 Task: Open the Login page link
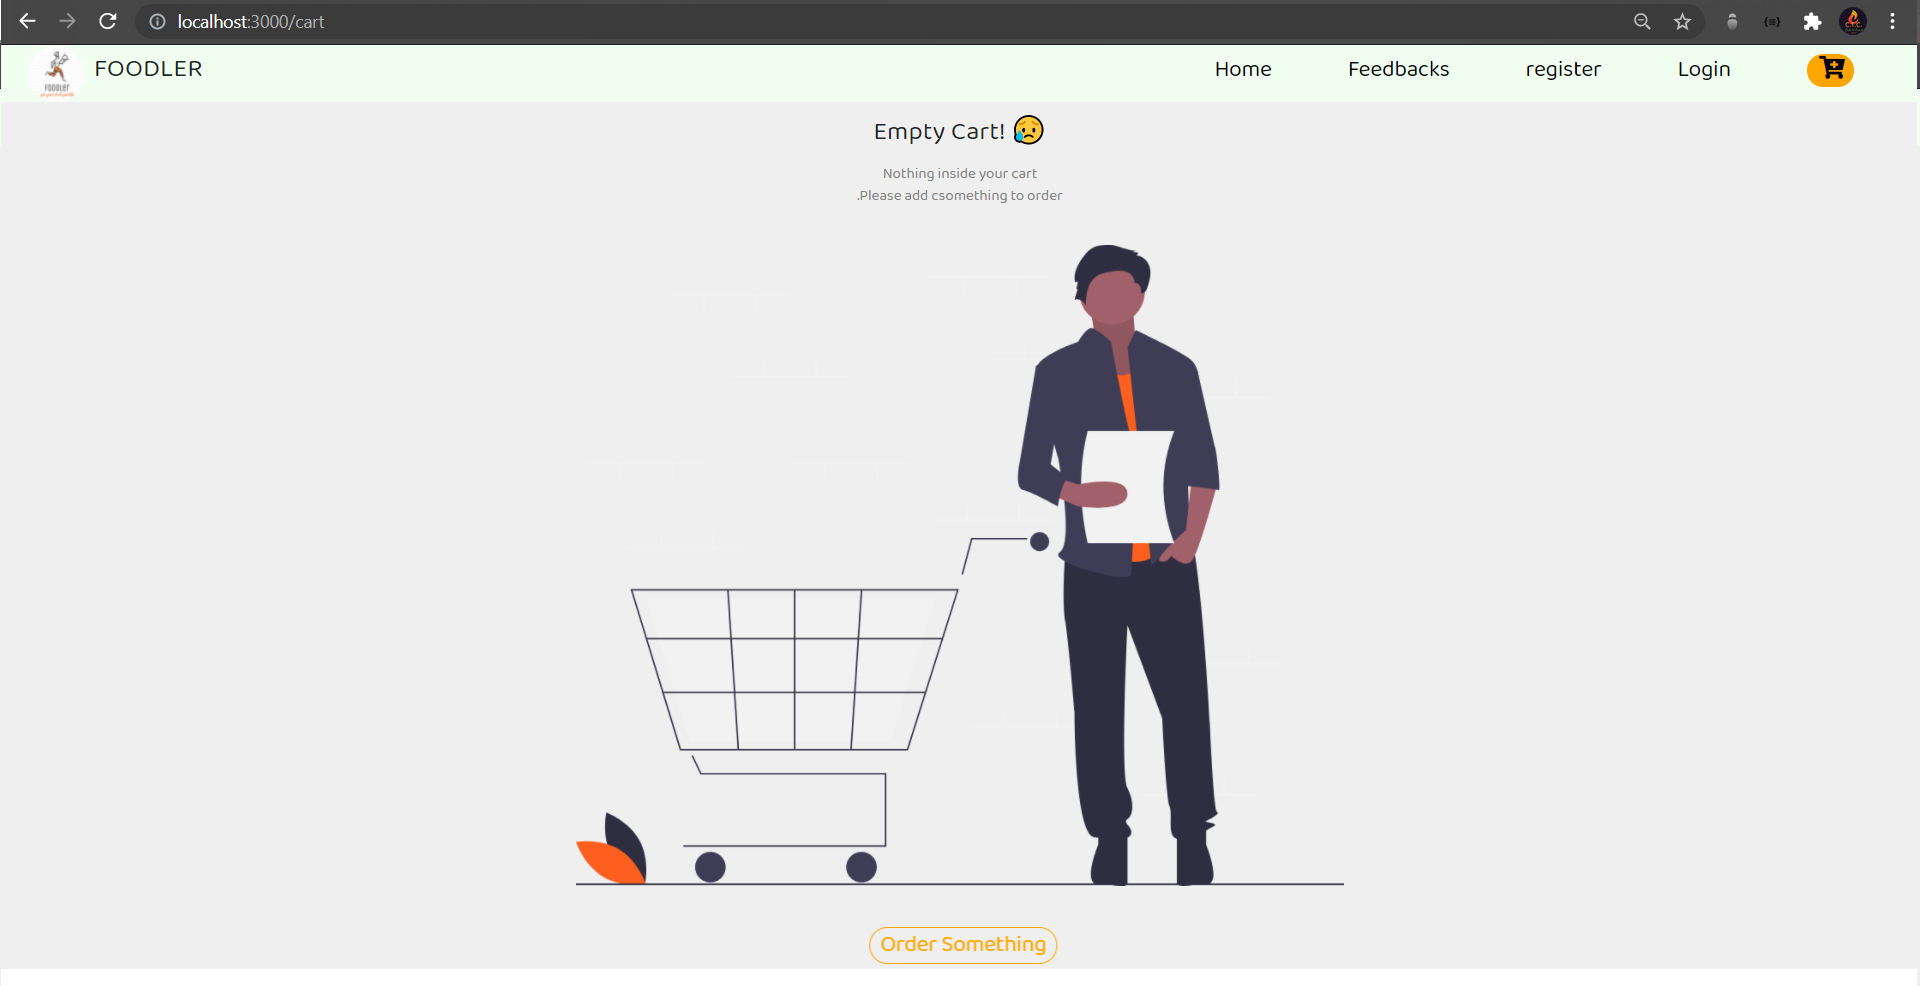click(1703, 69)
